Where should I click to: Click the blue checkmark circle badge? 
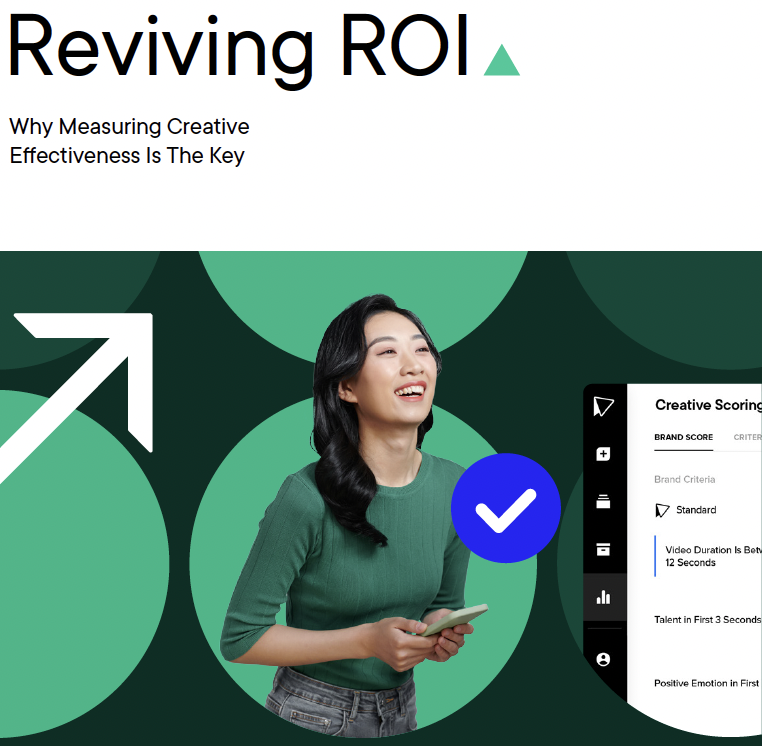click(x=506, y=509)
